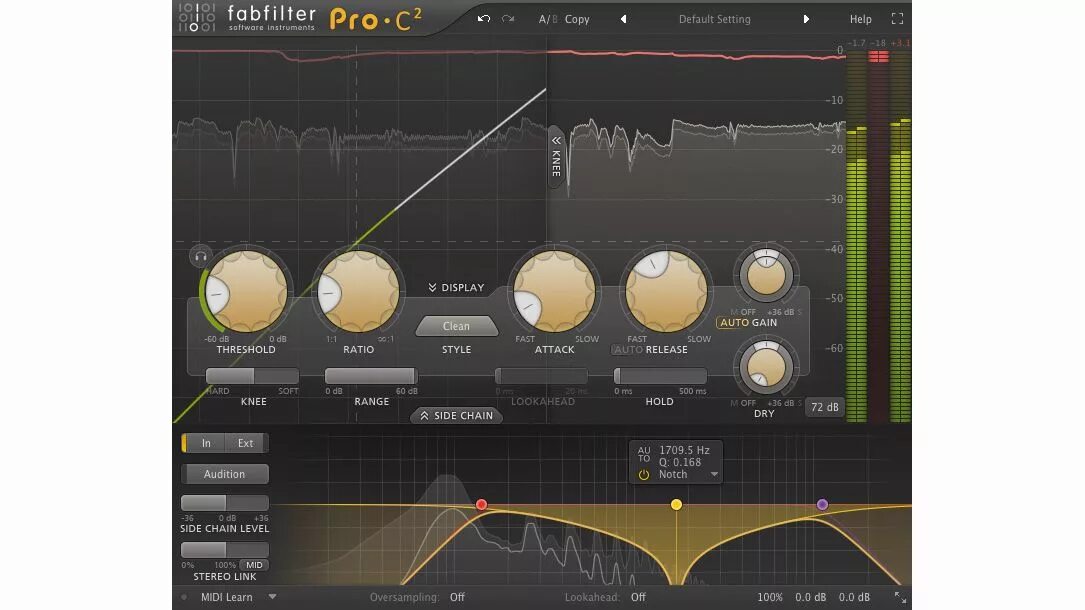Click the MIDI activity indicator dot

(x=184, y=598)
